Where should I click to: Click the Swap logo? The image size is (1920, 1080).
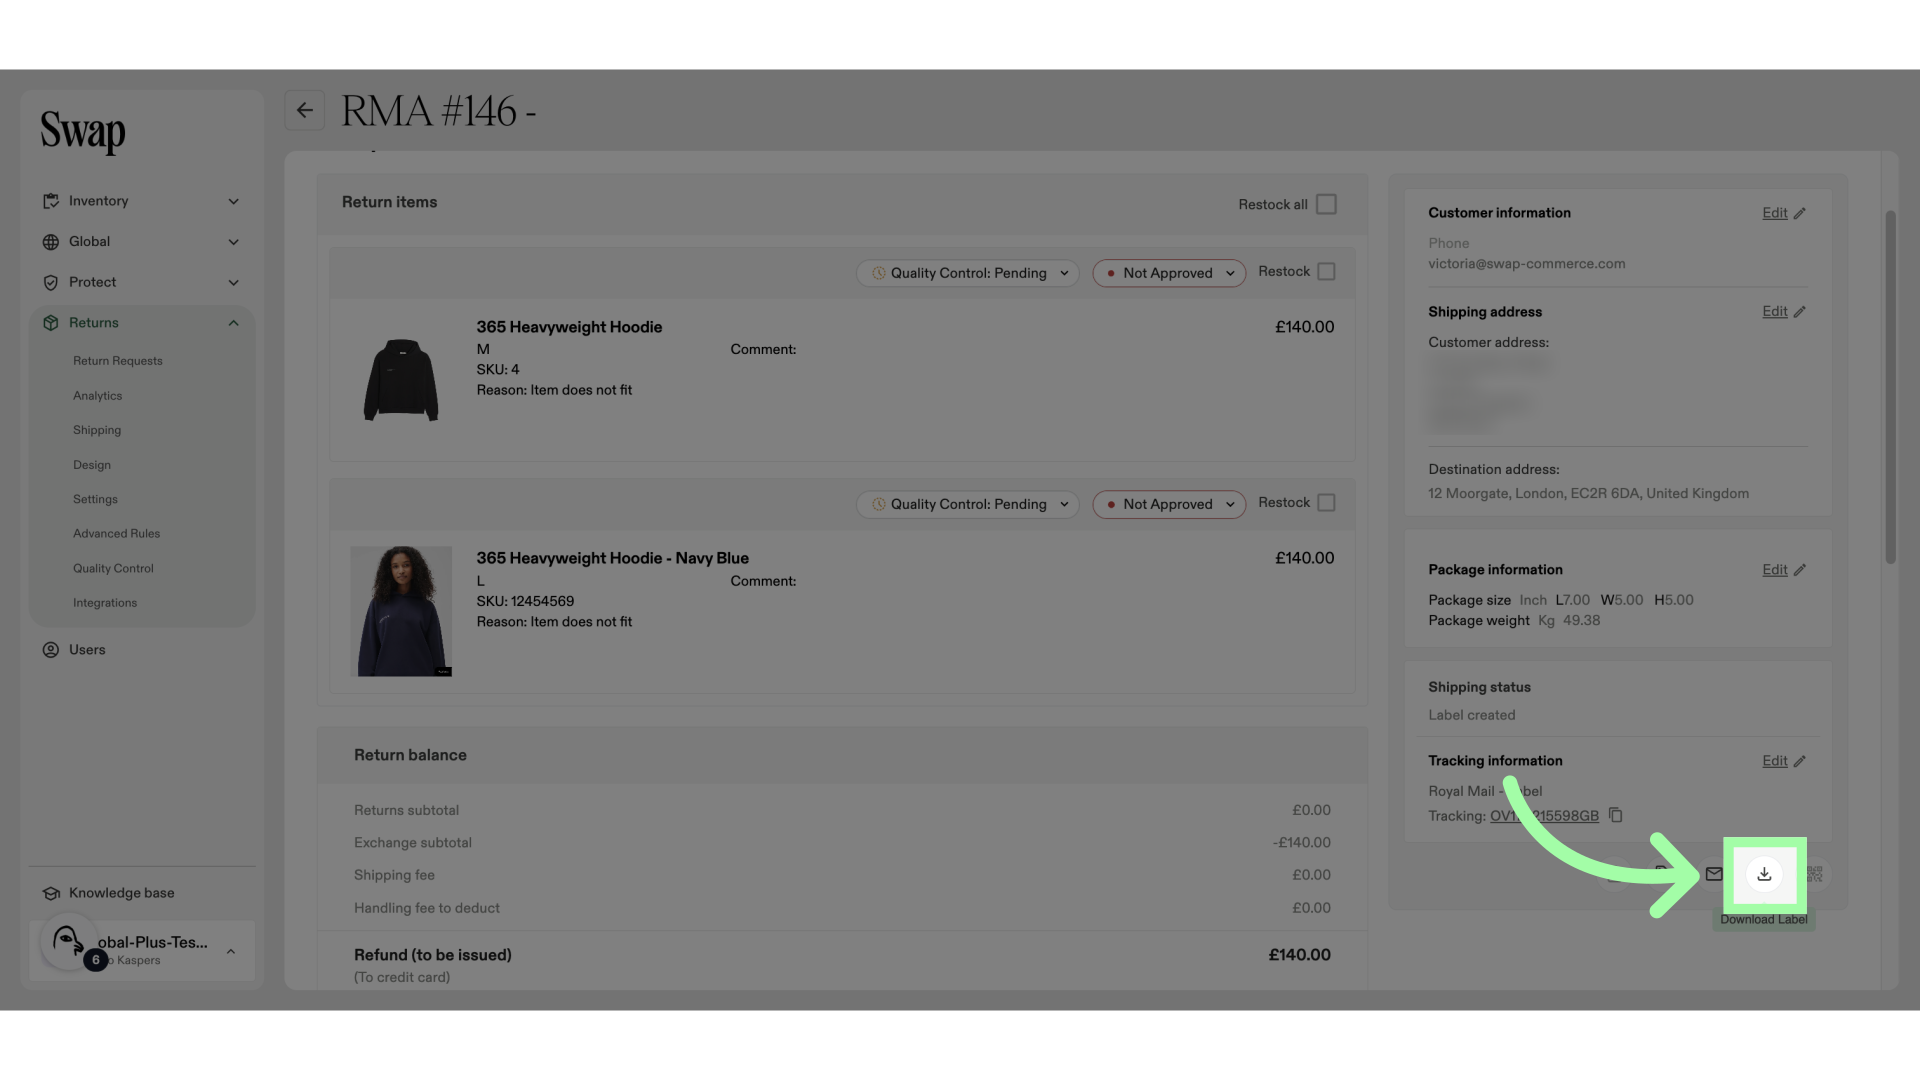coord(83,131)
